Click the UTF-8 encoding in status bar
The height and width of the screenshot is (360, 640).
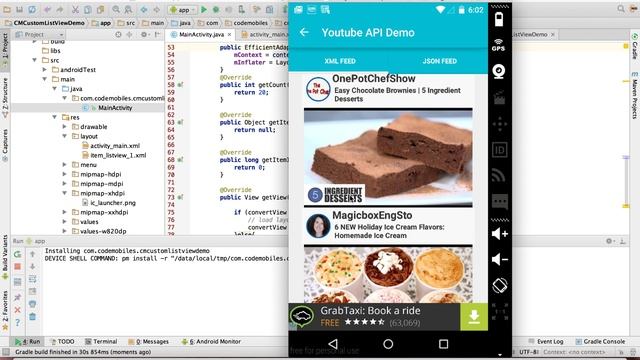(x=528, y=352)
